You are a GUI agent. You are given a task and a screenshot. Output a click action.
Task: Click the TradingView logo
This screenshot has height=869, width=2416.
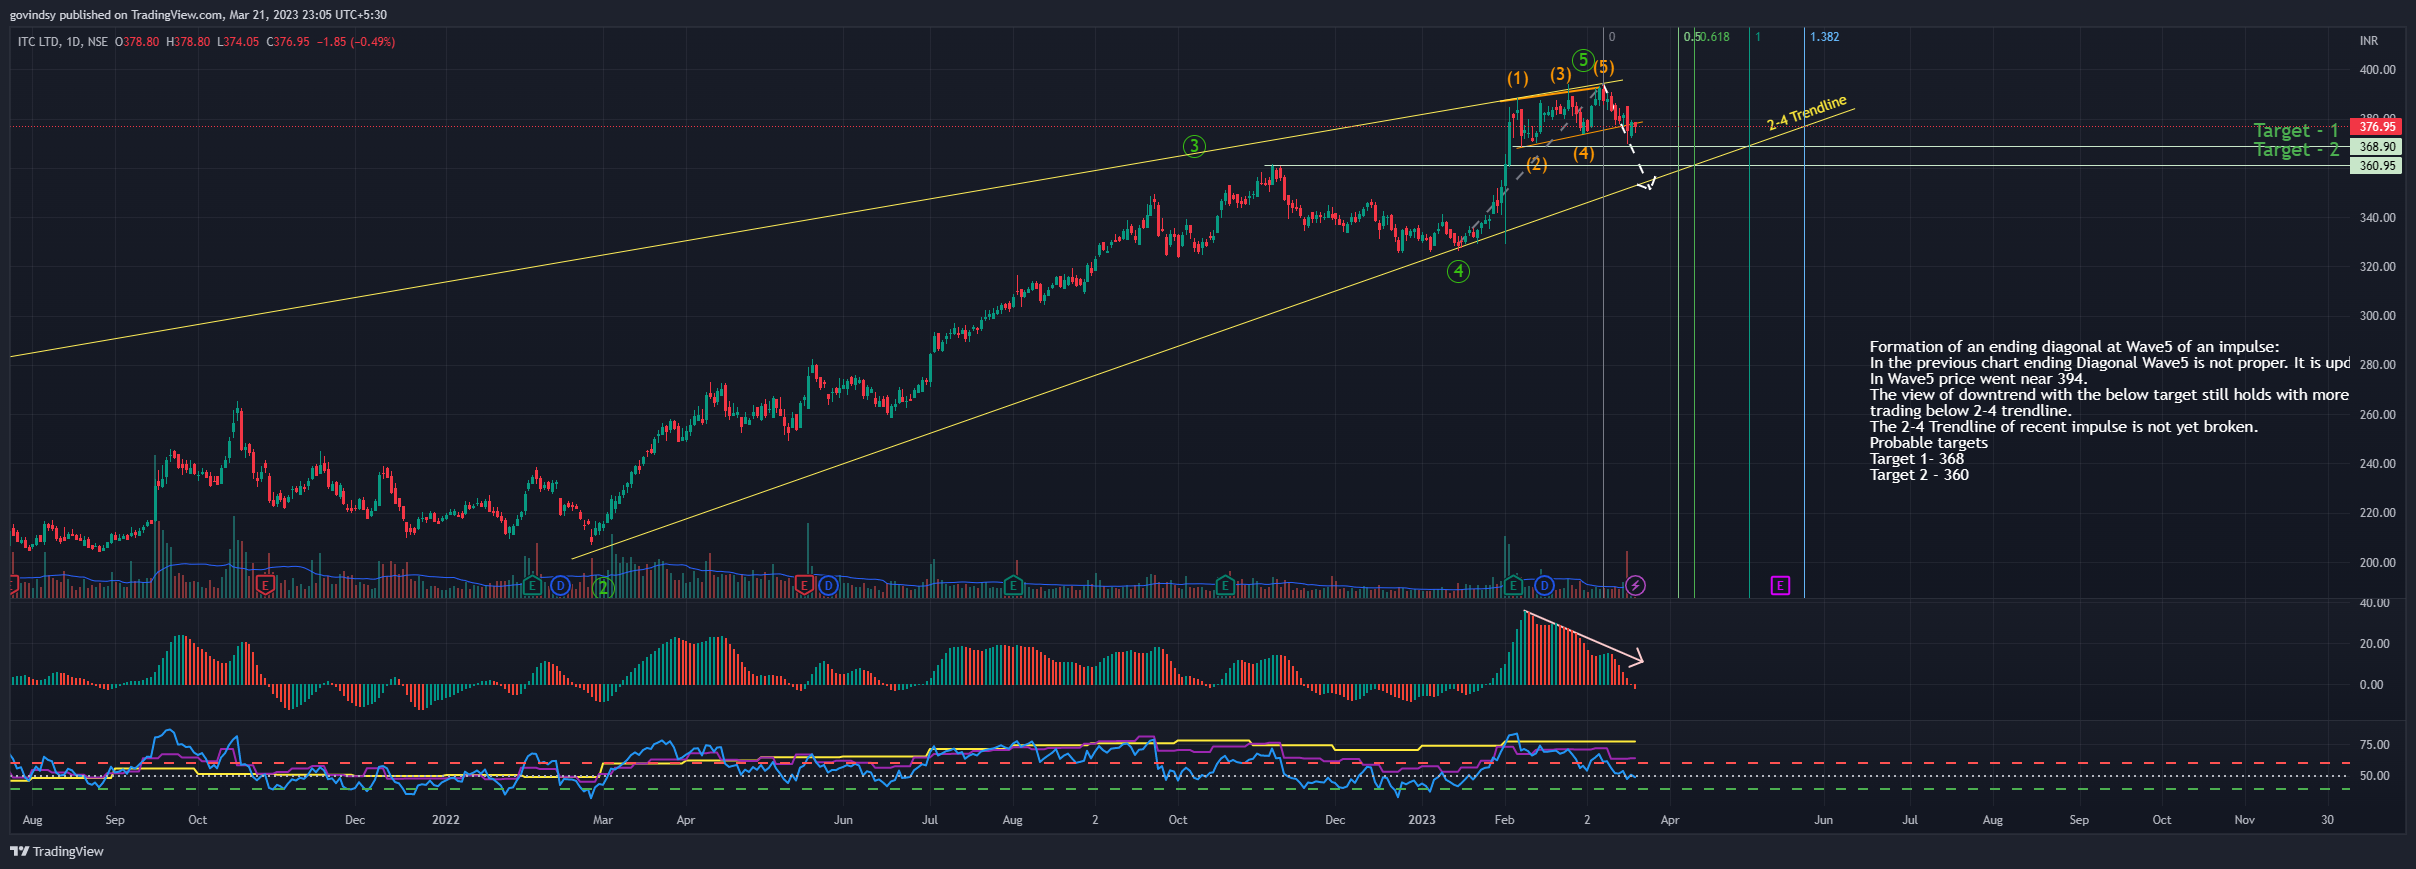[57, 851]
